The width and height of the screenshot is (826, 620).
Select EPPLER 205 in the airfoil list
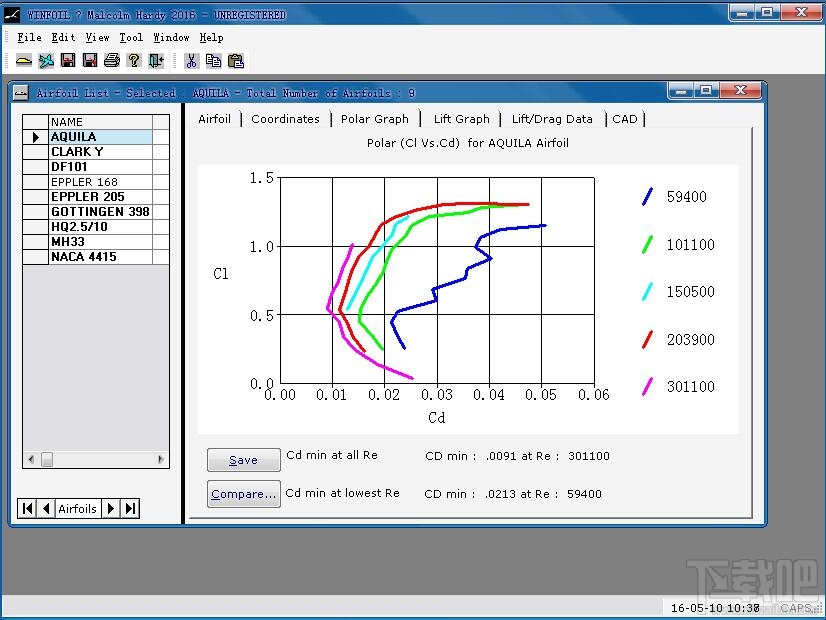(101, 196)
